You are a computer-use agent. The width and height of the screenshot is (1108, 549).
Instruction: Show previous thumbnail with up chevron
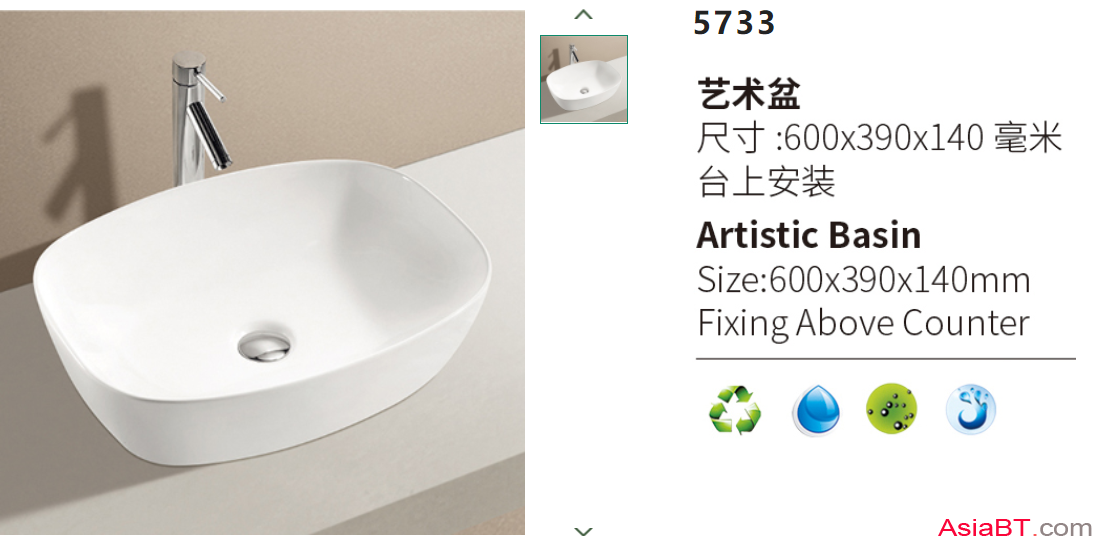tap(583, 14)
